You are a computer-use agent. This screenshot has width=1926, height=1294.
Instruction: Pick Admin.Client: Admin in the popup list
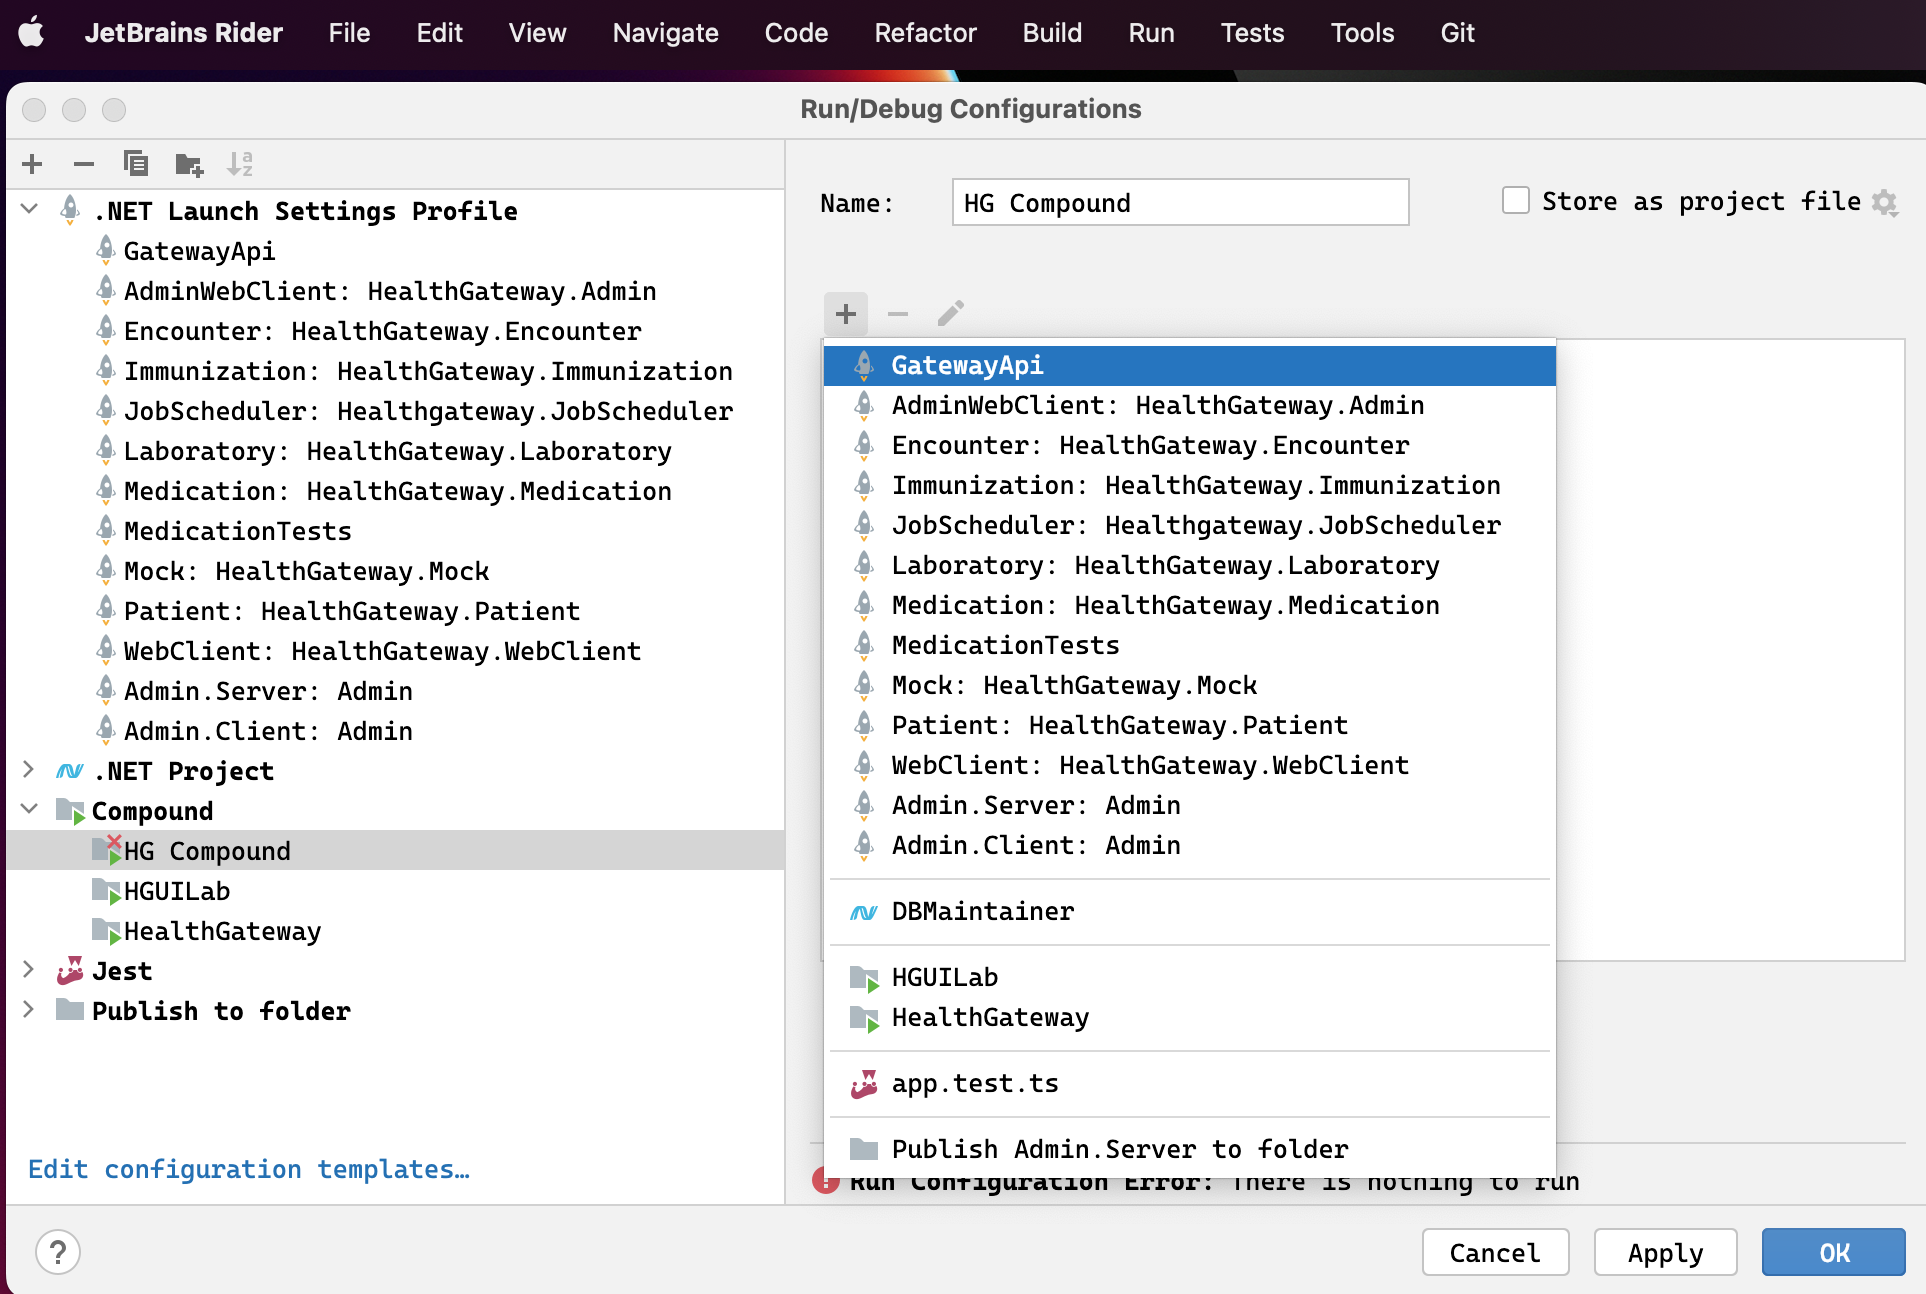1190,846
